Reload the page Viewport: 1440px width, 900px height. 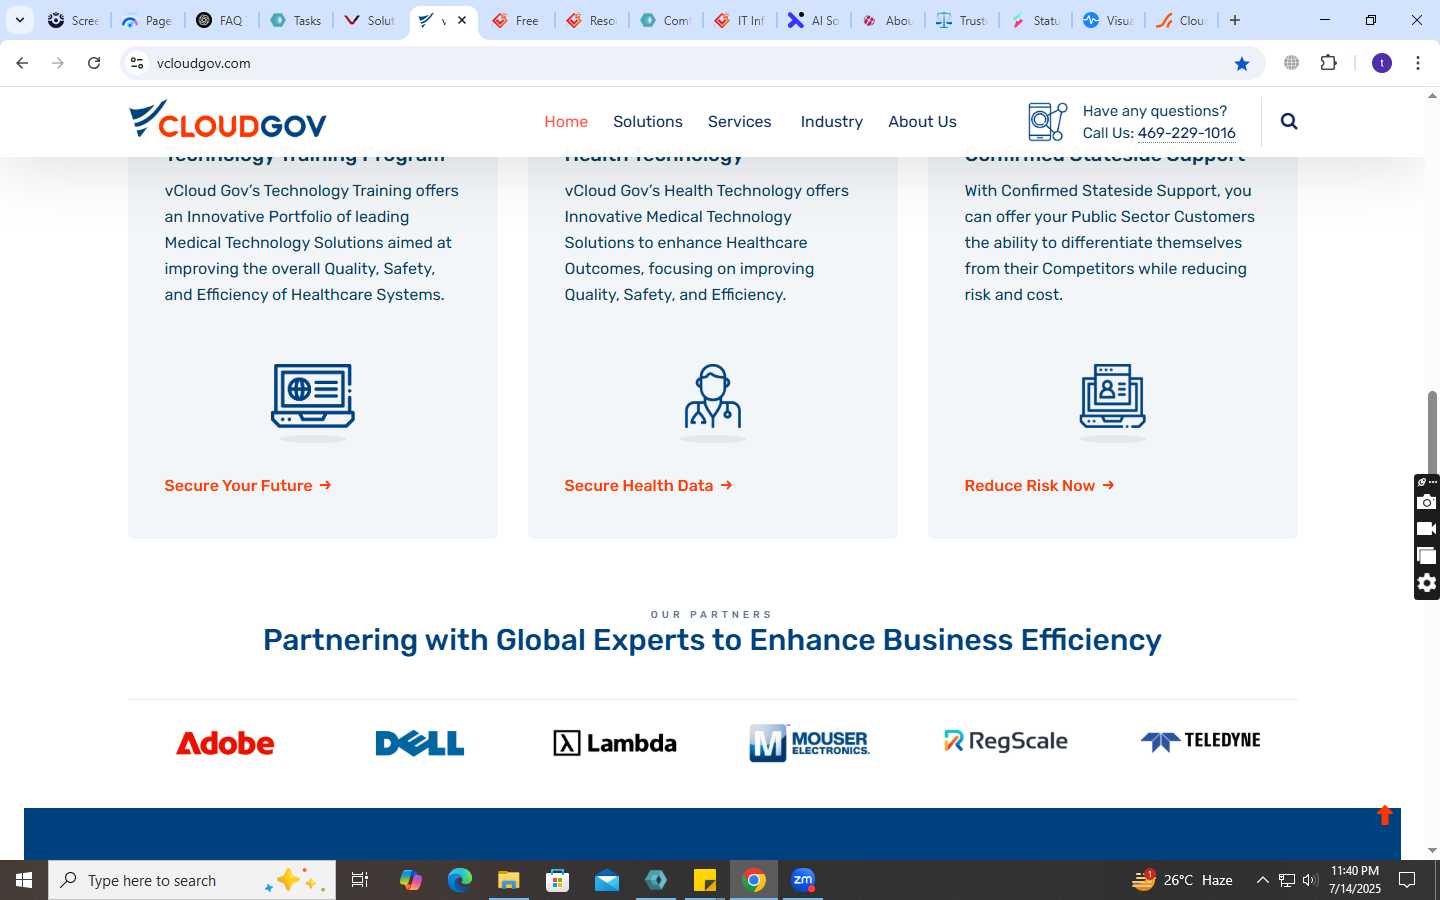(94, 63)
